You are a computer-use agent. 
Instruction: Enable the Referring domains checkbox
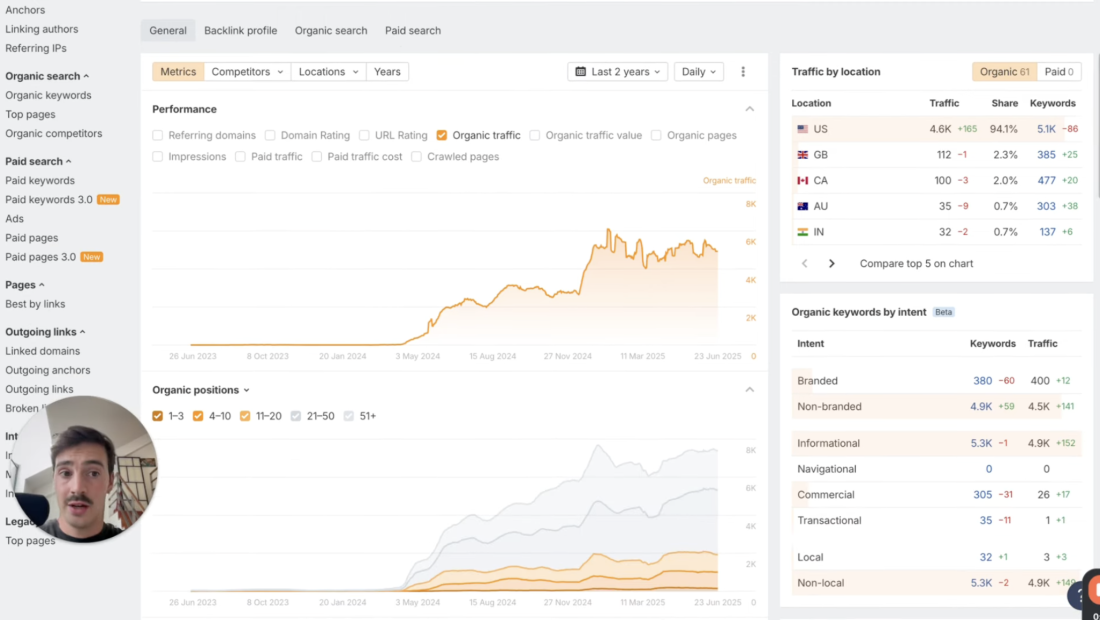coord(157,135)
